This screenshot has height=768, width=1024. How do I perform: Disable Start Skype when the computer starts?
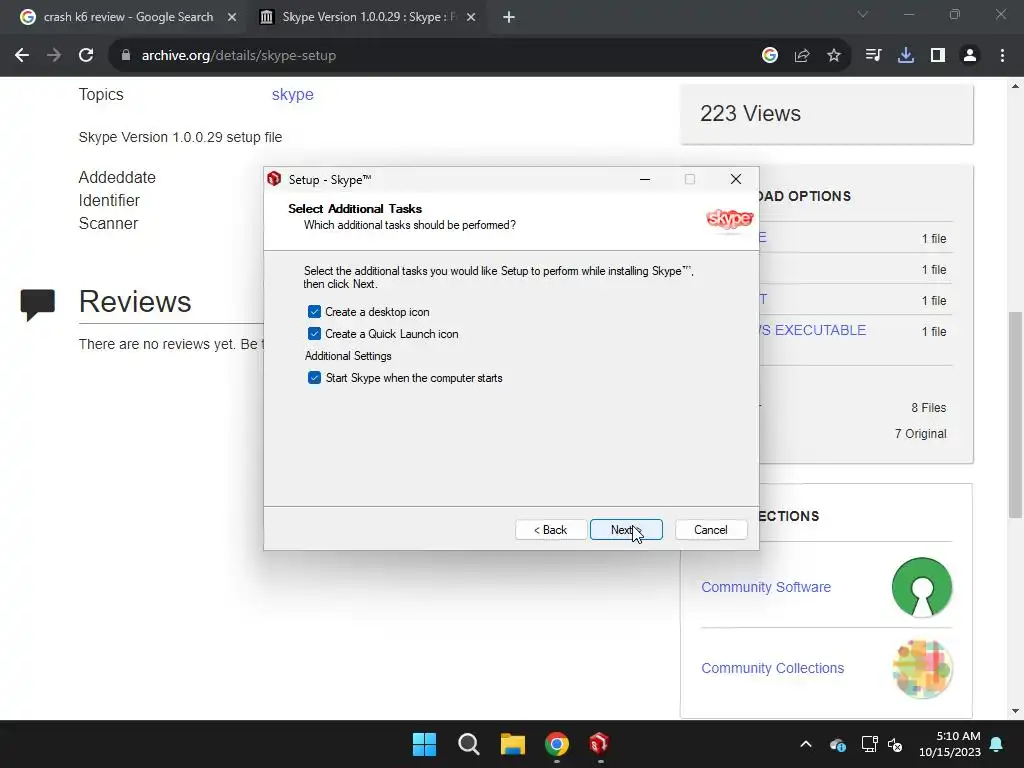click(314, 377)
